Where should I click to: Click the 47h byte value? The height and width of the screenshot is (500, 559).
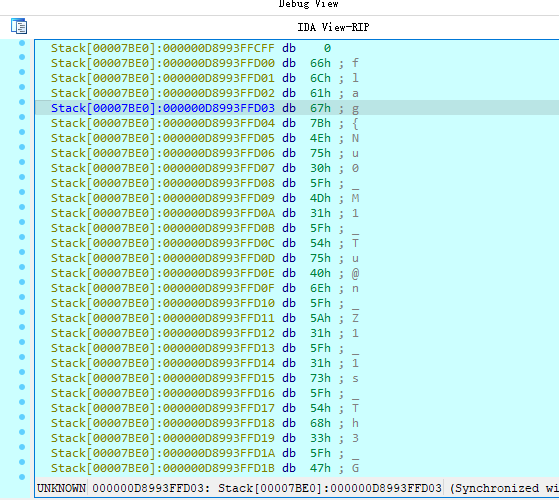click(x=320, y=468)
